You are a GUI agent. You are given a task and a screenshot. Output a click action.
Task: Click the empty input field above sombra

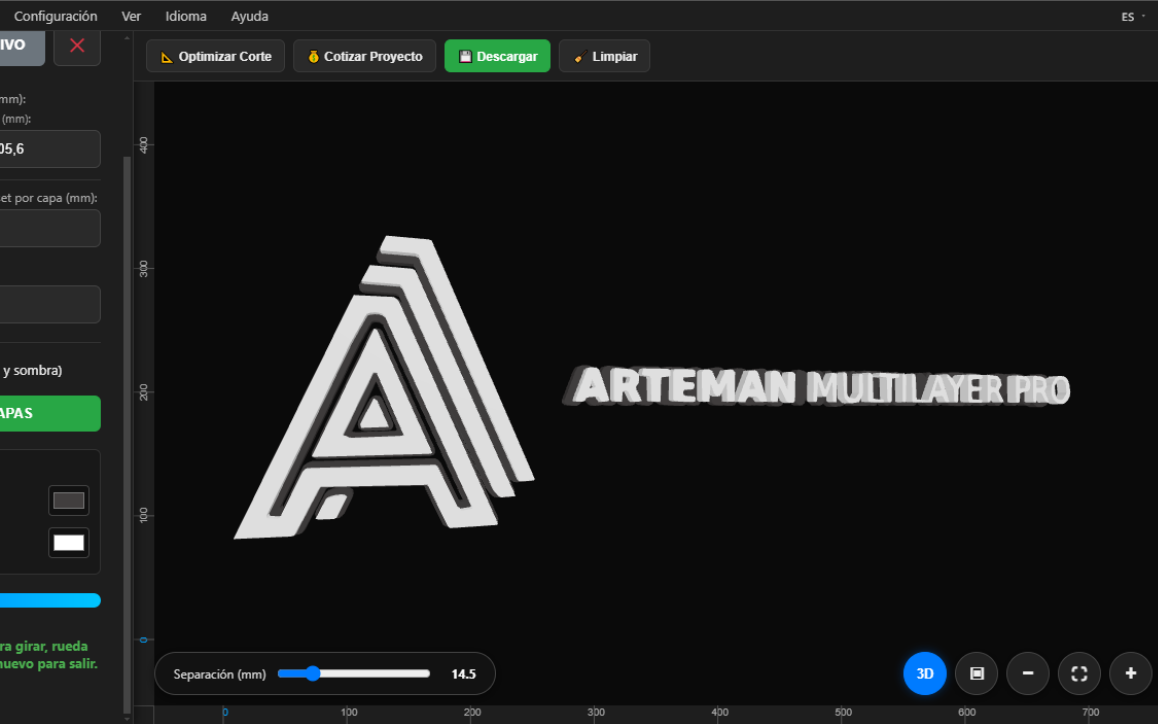(49, 304)
